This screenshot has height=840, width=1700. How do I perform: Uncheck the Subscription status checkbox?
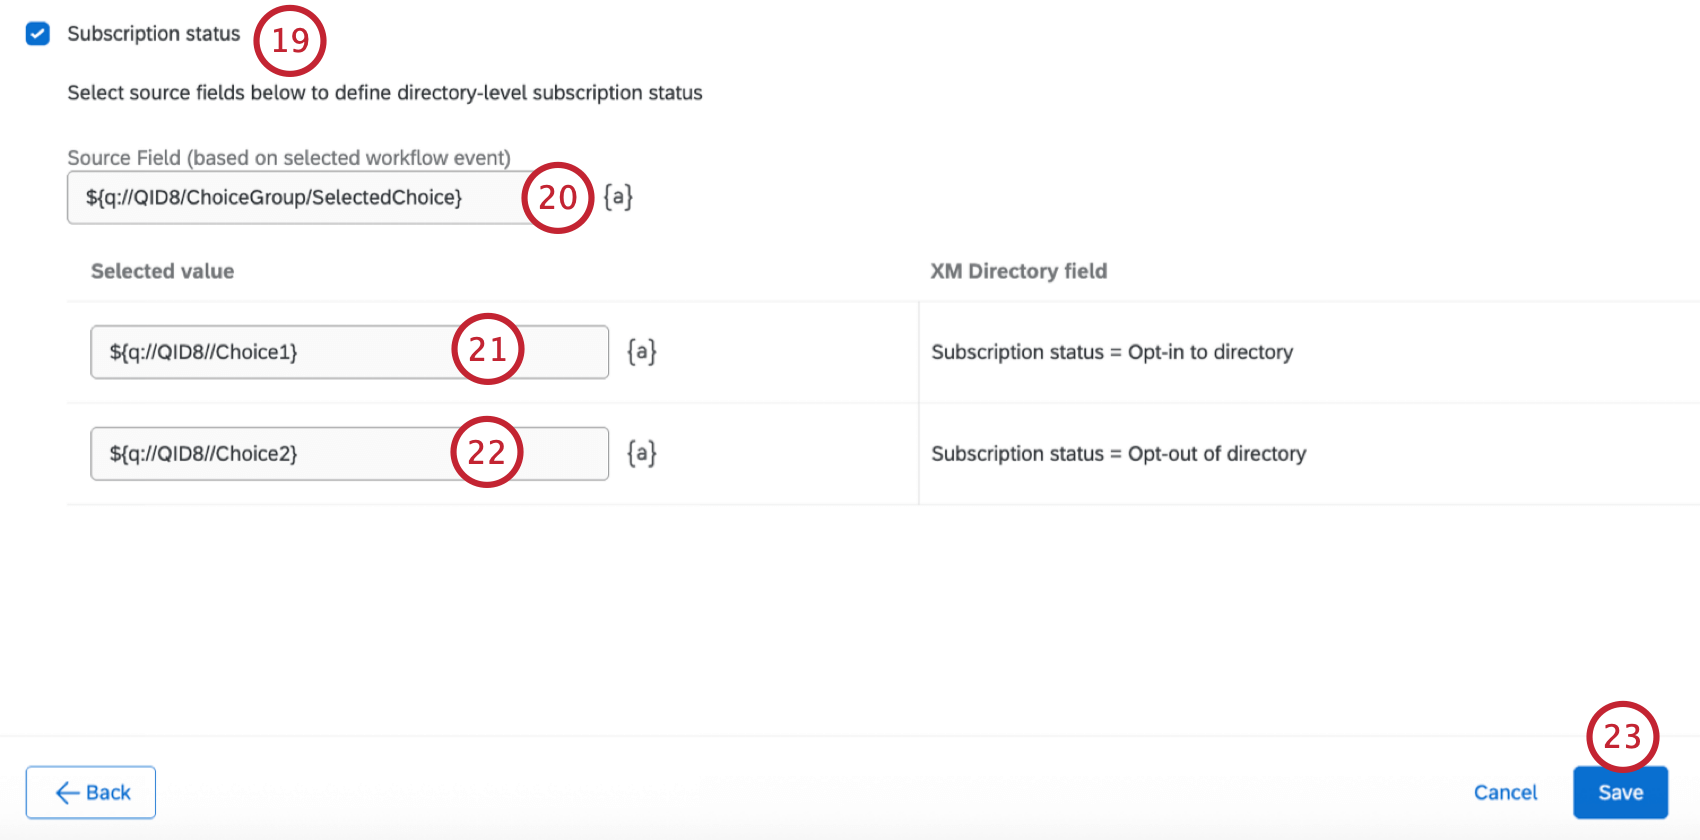pos(37,33)
